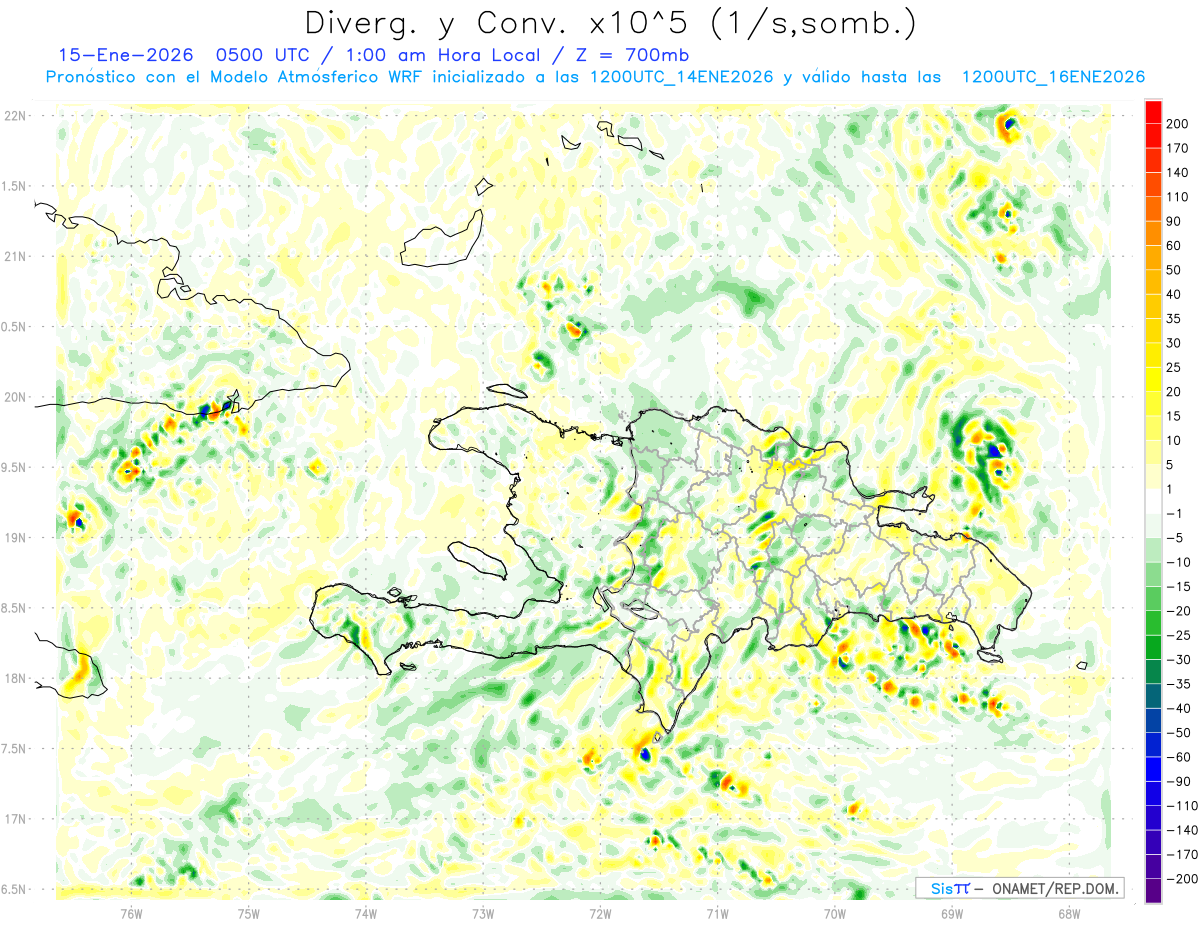
Task: Click the red colorbar segment above 200
Action: pyautogui.click(x=1153, y=112)
